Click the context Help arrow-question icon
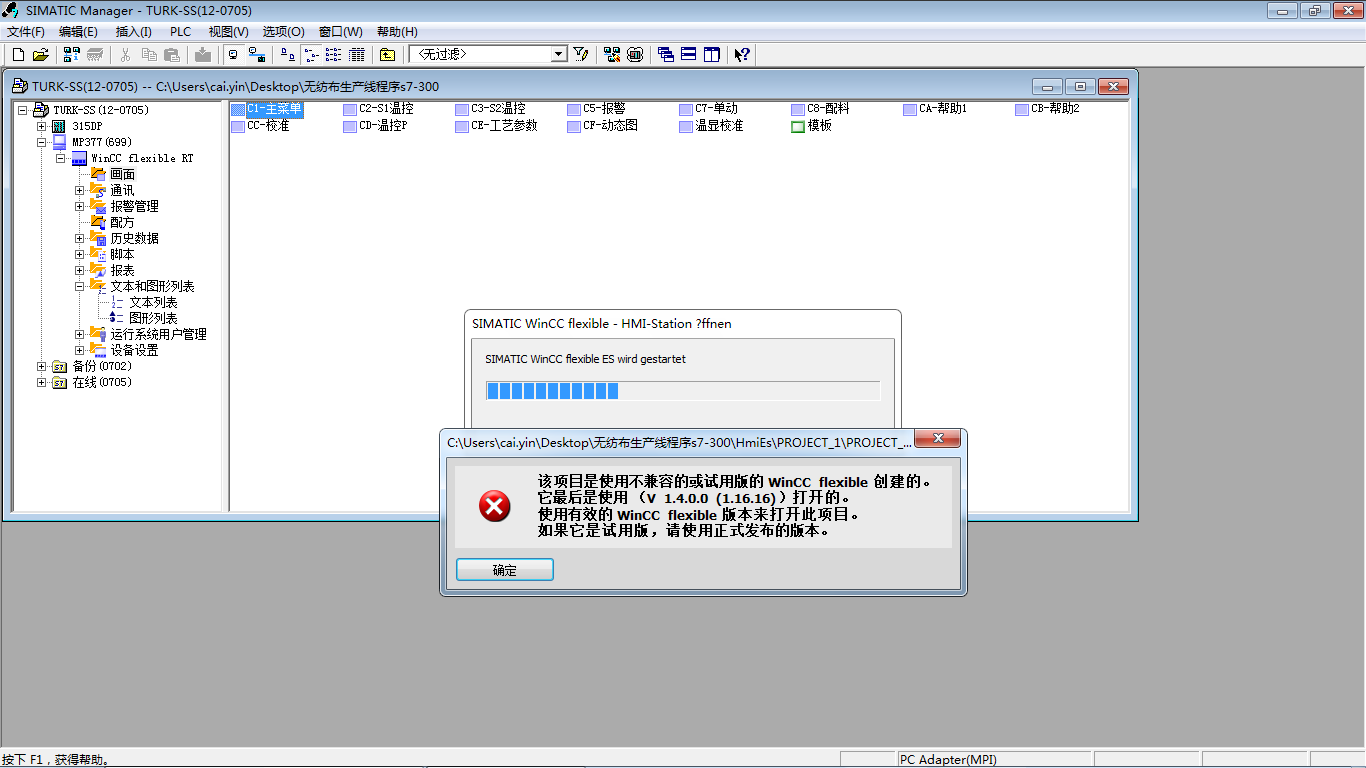1366x768 pixels. click(x=742, y=54)
